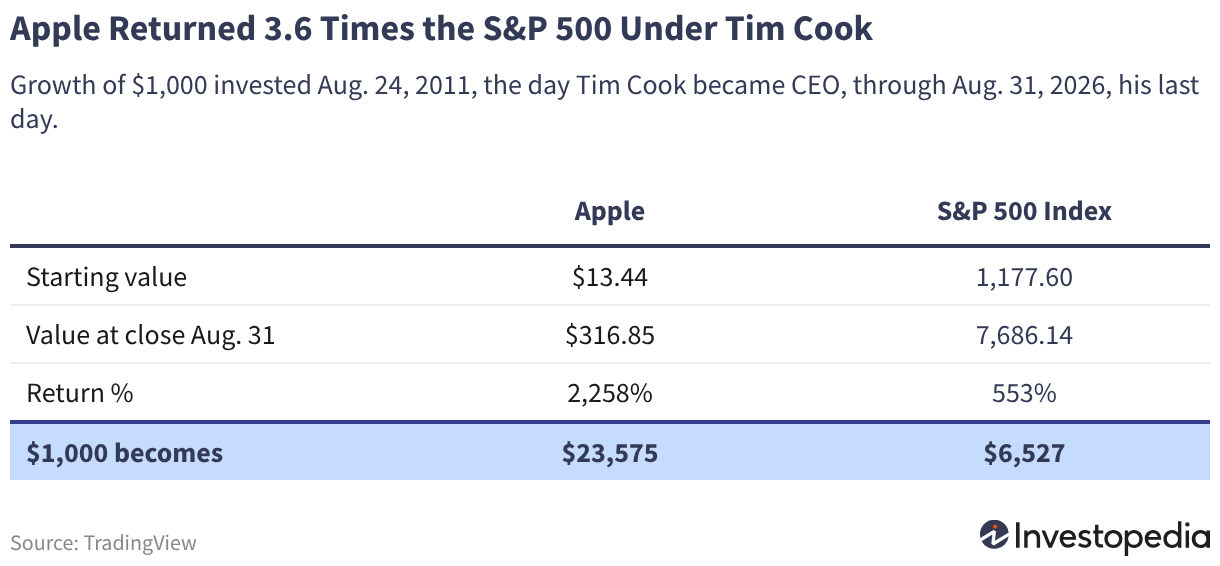Click the S&P closing value 7,686.14

(x=1024, y=335)
